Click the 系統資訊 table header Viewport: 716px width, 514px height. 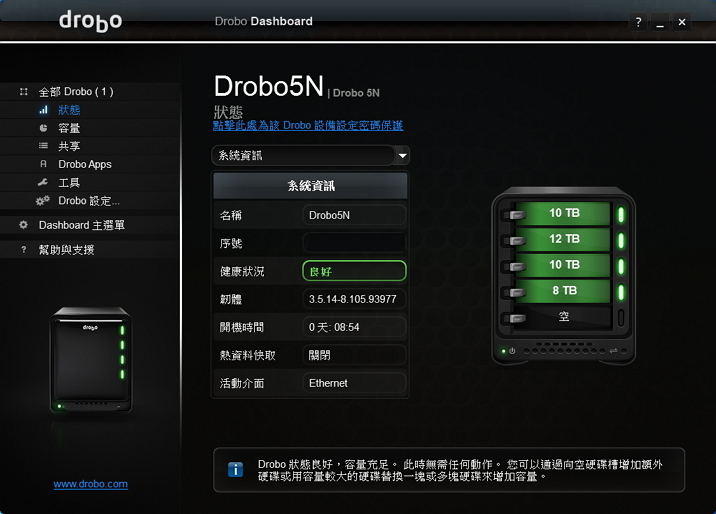pyautogui.click(x=311, y=186)
